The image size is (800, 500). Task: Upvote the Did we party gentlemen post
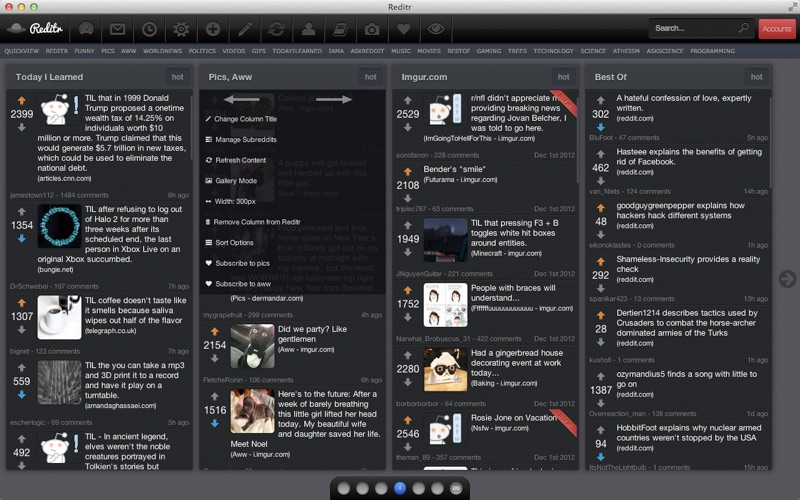tap(214, 331)
